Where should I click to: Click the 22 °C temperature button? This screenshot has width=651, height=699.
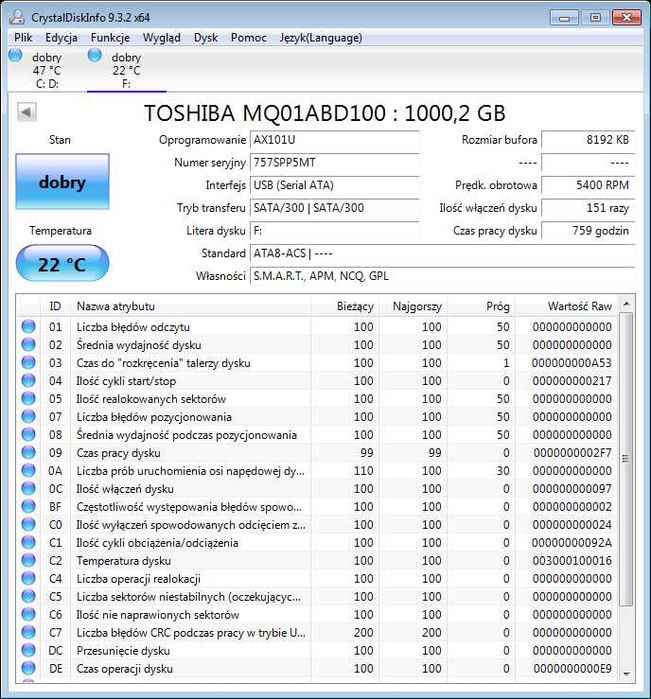[x=62, y=264]
